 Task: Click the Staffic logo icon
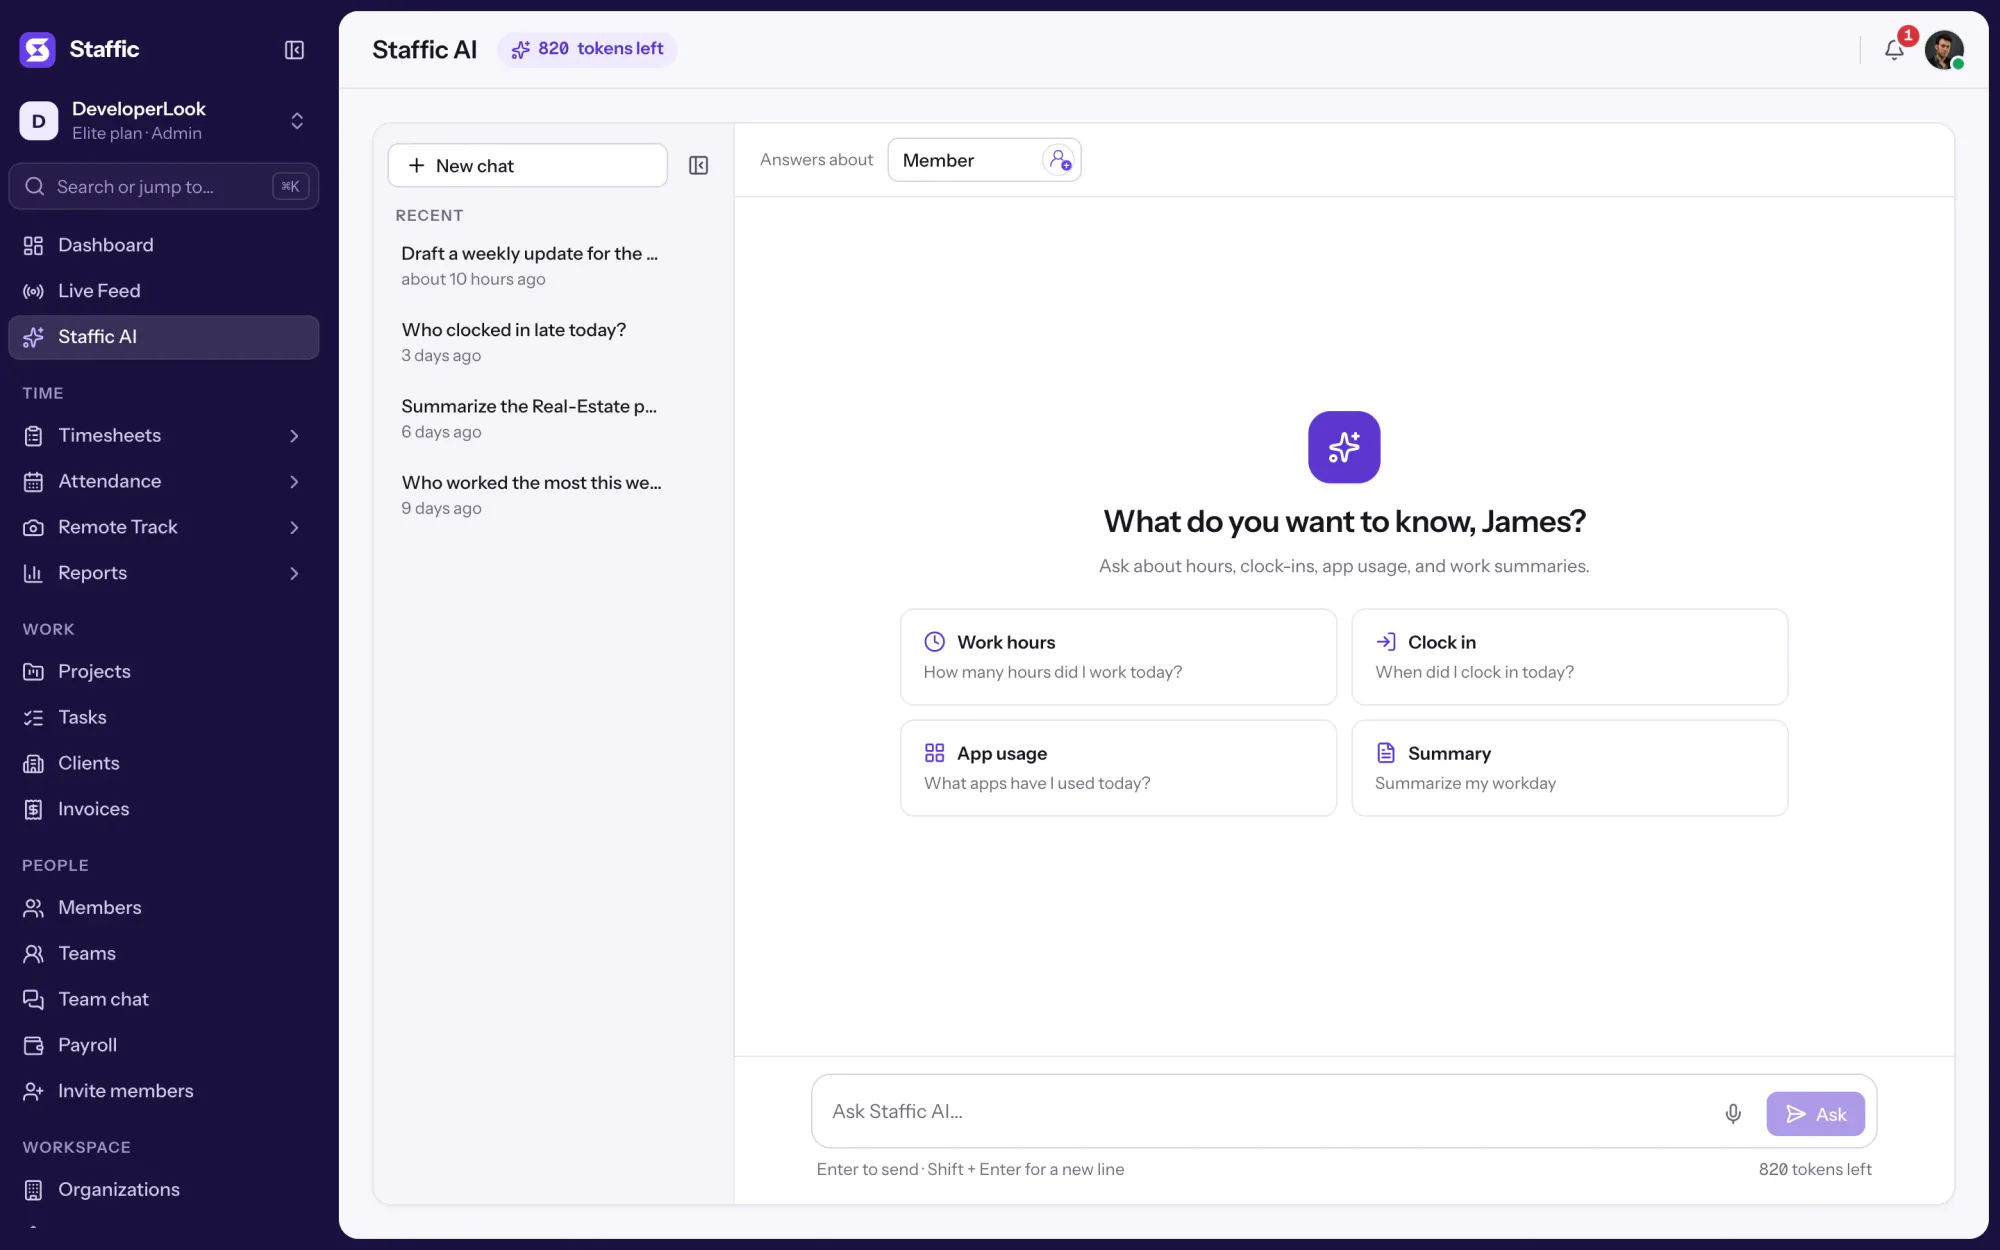tap(37, 49)
